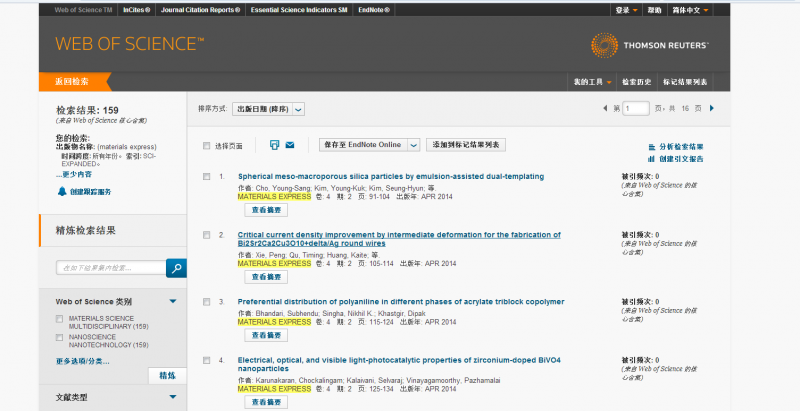This screenshot has width=800, height=411.
Task: Check the 选择页面 checkbox
Action: pos(207,146)
